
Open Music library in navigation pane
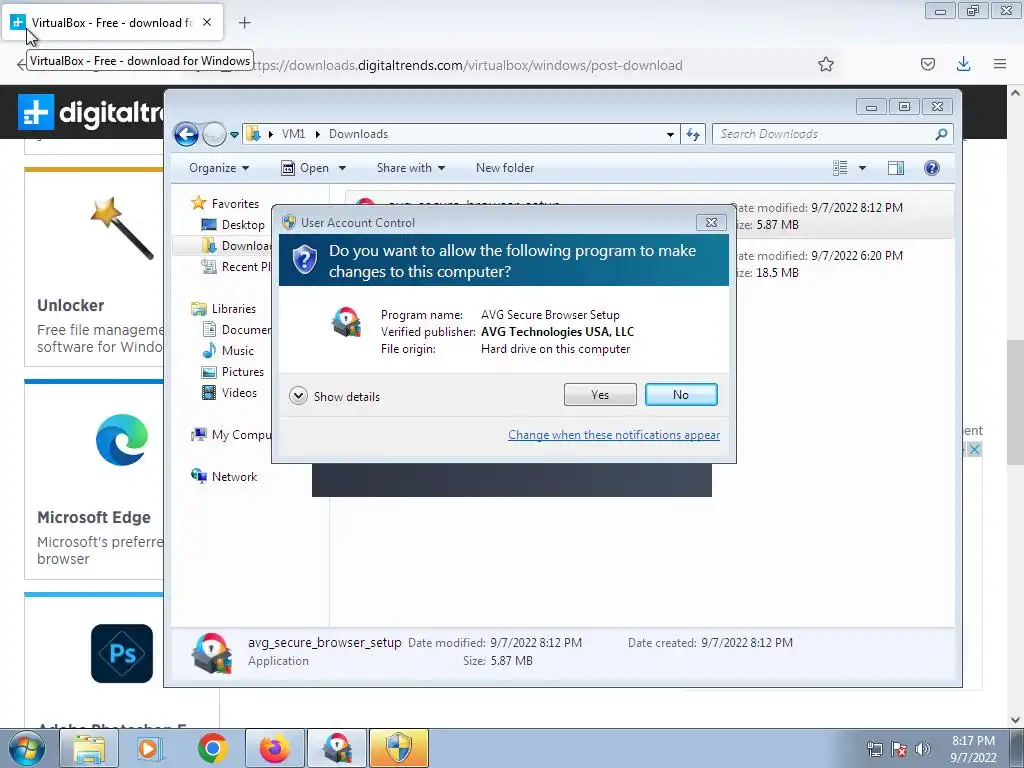click(228, 351)
